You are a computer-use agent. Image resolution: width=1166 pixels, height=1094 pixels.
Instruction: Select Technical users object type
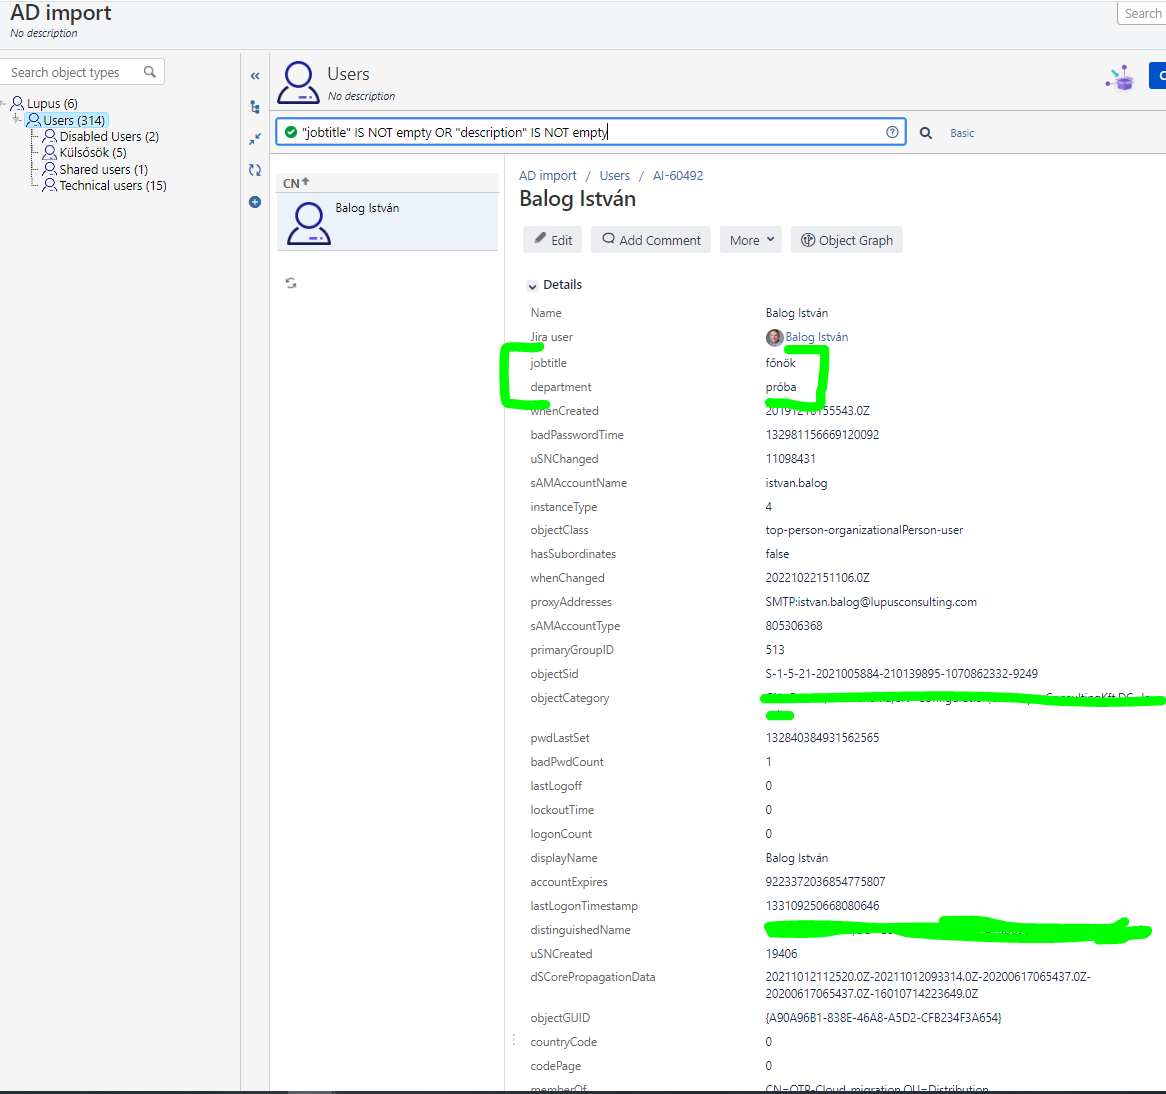[x=112, y=185]
